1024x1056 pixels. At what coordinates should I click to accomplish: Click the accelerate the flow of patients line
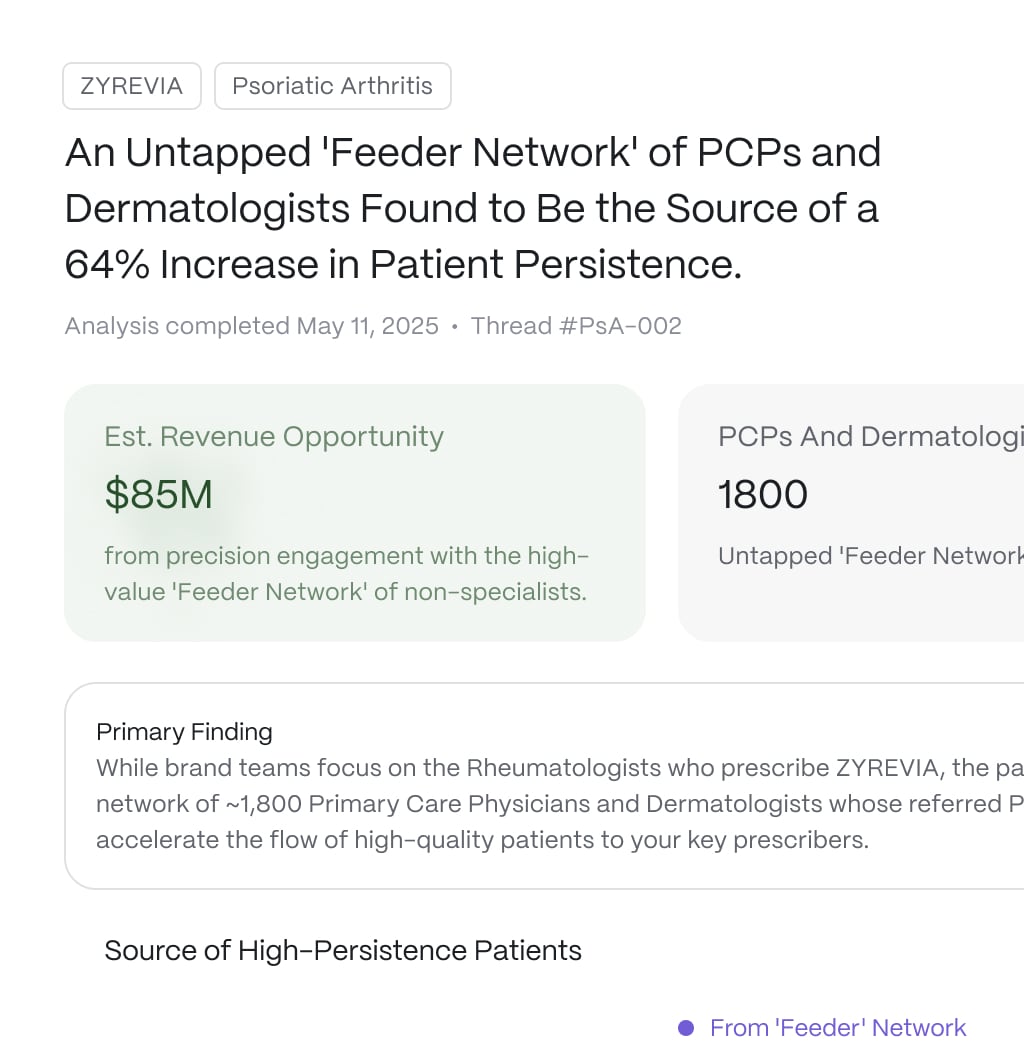482,840
